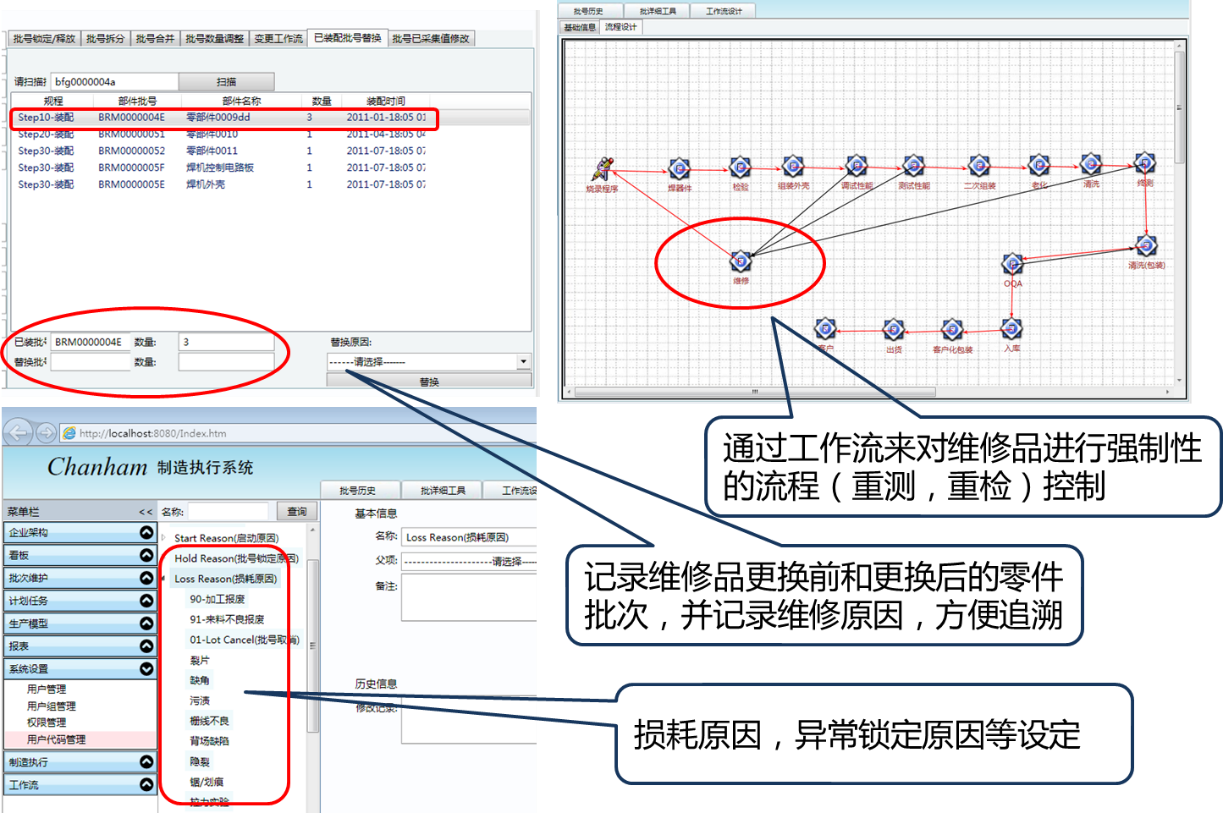The image size is (1223, 813).
Task: Collapse the menu bar with << icon
Action: (146, 511)
